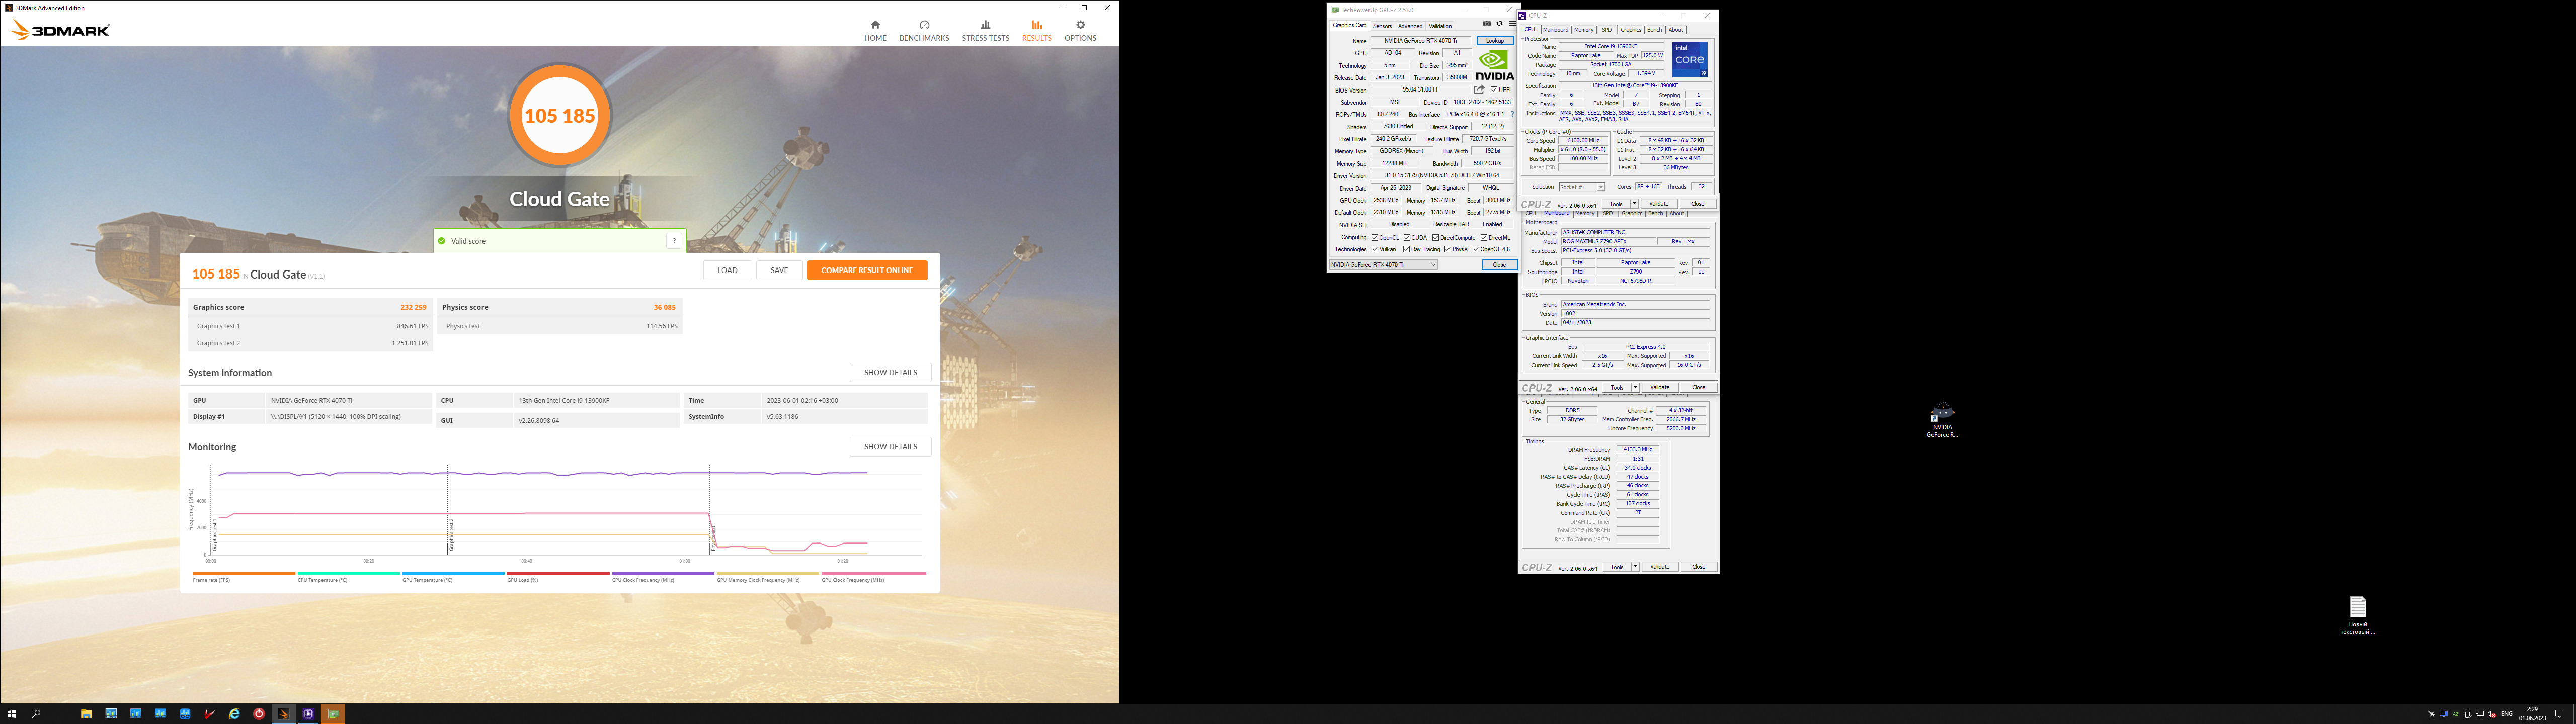Screen dimensions: 2576x724
Task: Toggle the PhysX checkbox in GPU-Z
Action: pos(1448,250)
